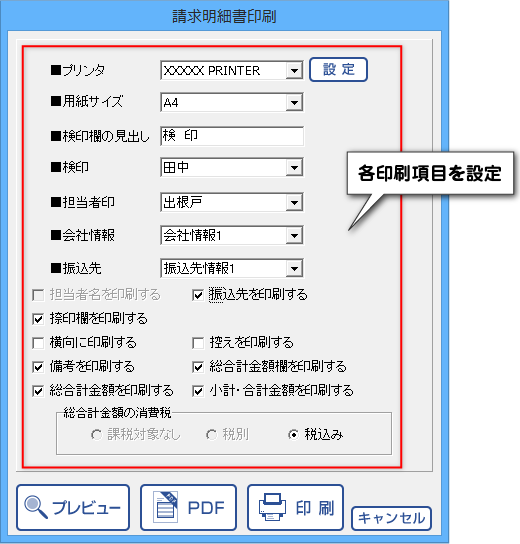Toggle 捺印欄を印刷する checkbox
The height and width of the screenshot is (544, 520).
38,319
